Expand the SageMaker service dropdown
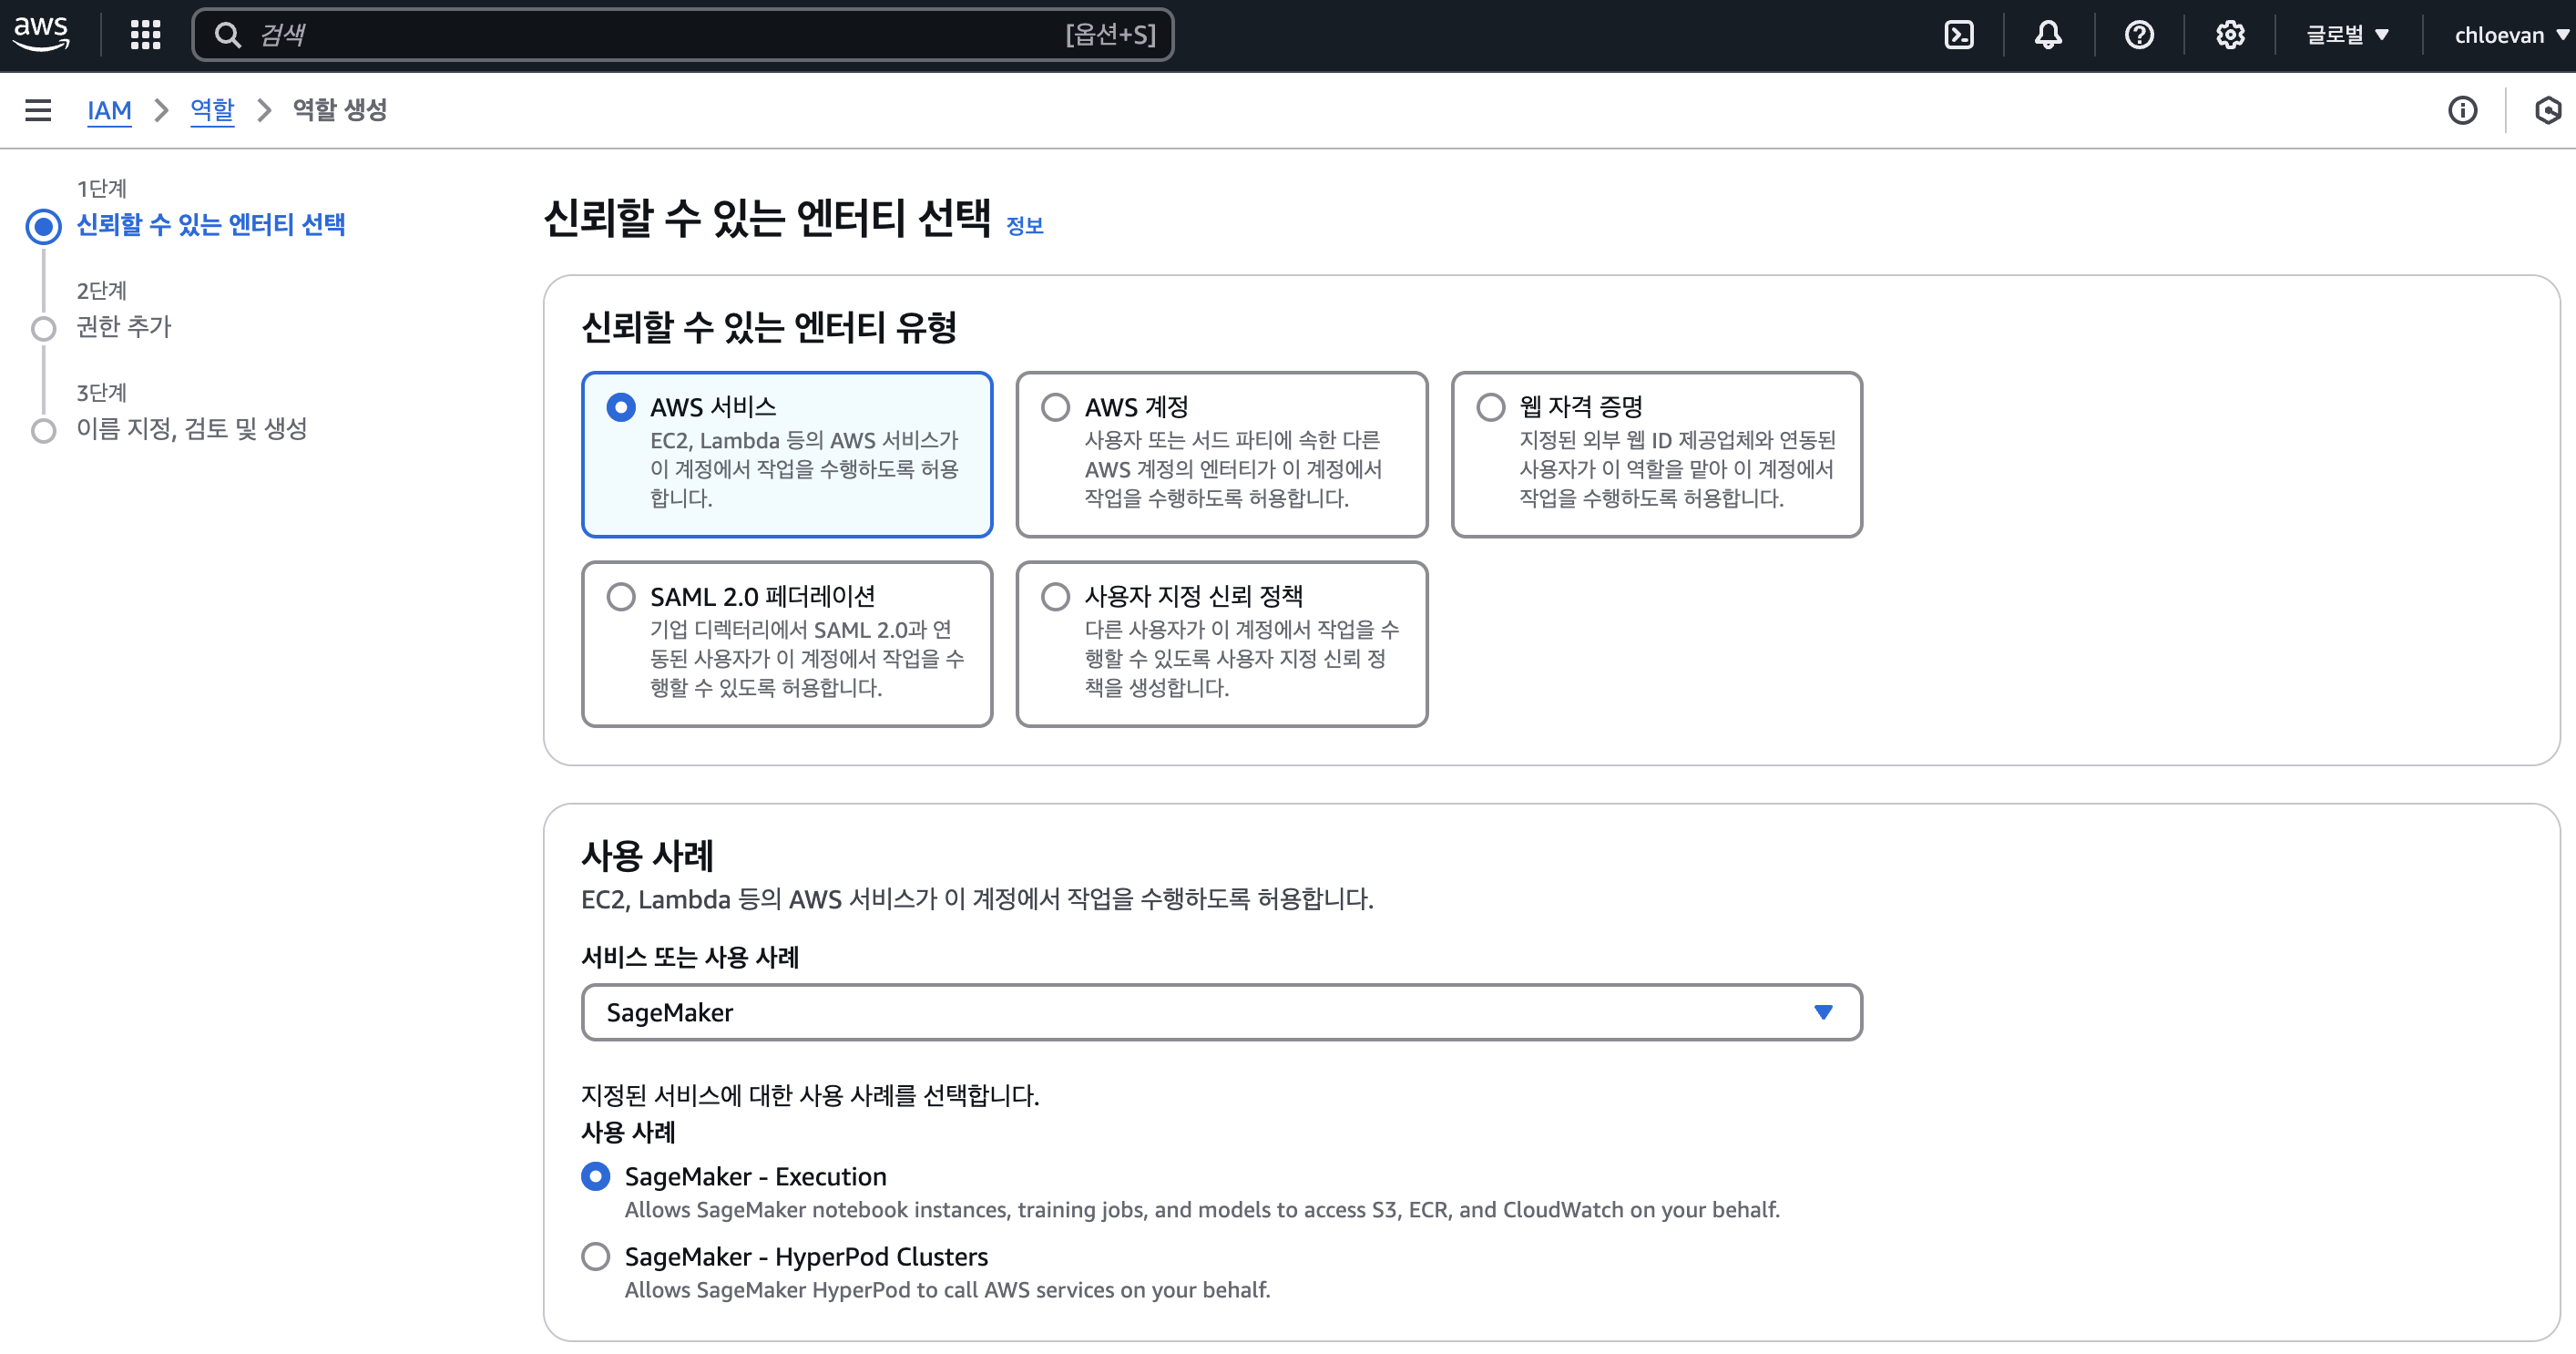The image size is (2576, 1354). (1221, 1012)
